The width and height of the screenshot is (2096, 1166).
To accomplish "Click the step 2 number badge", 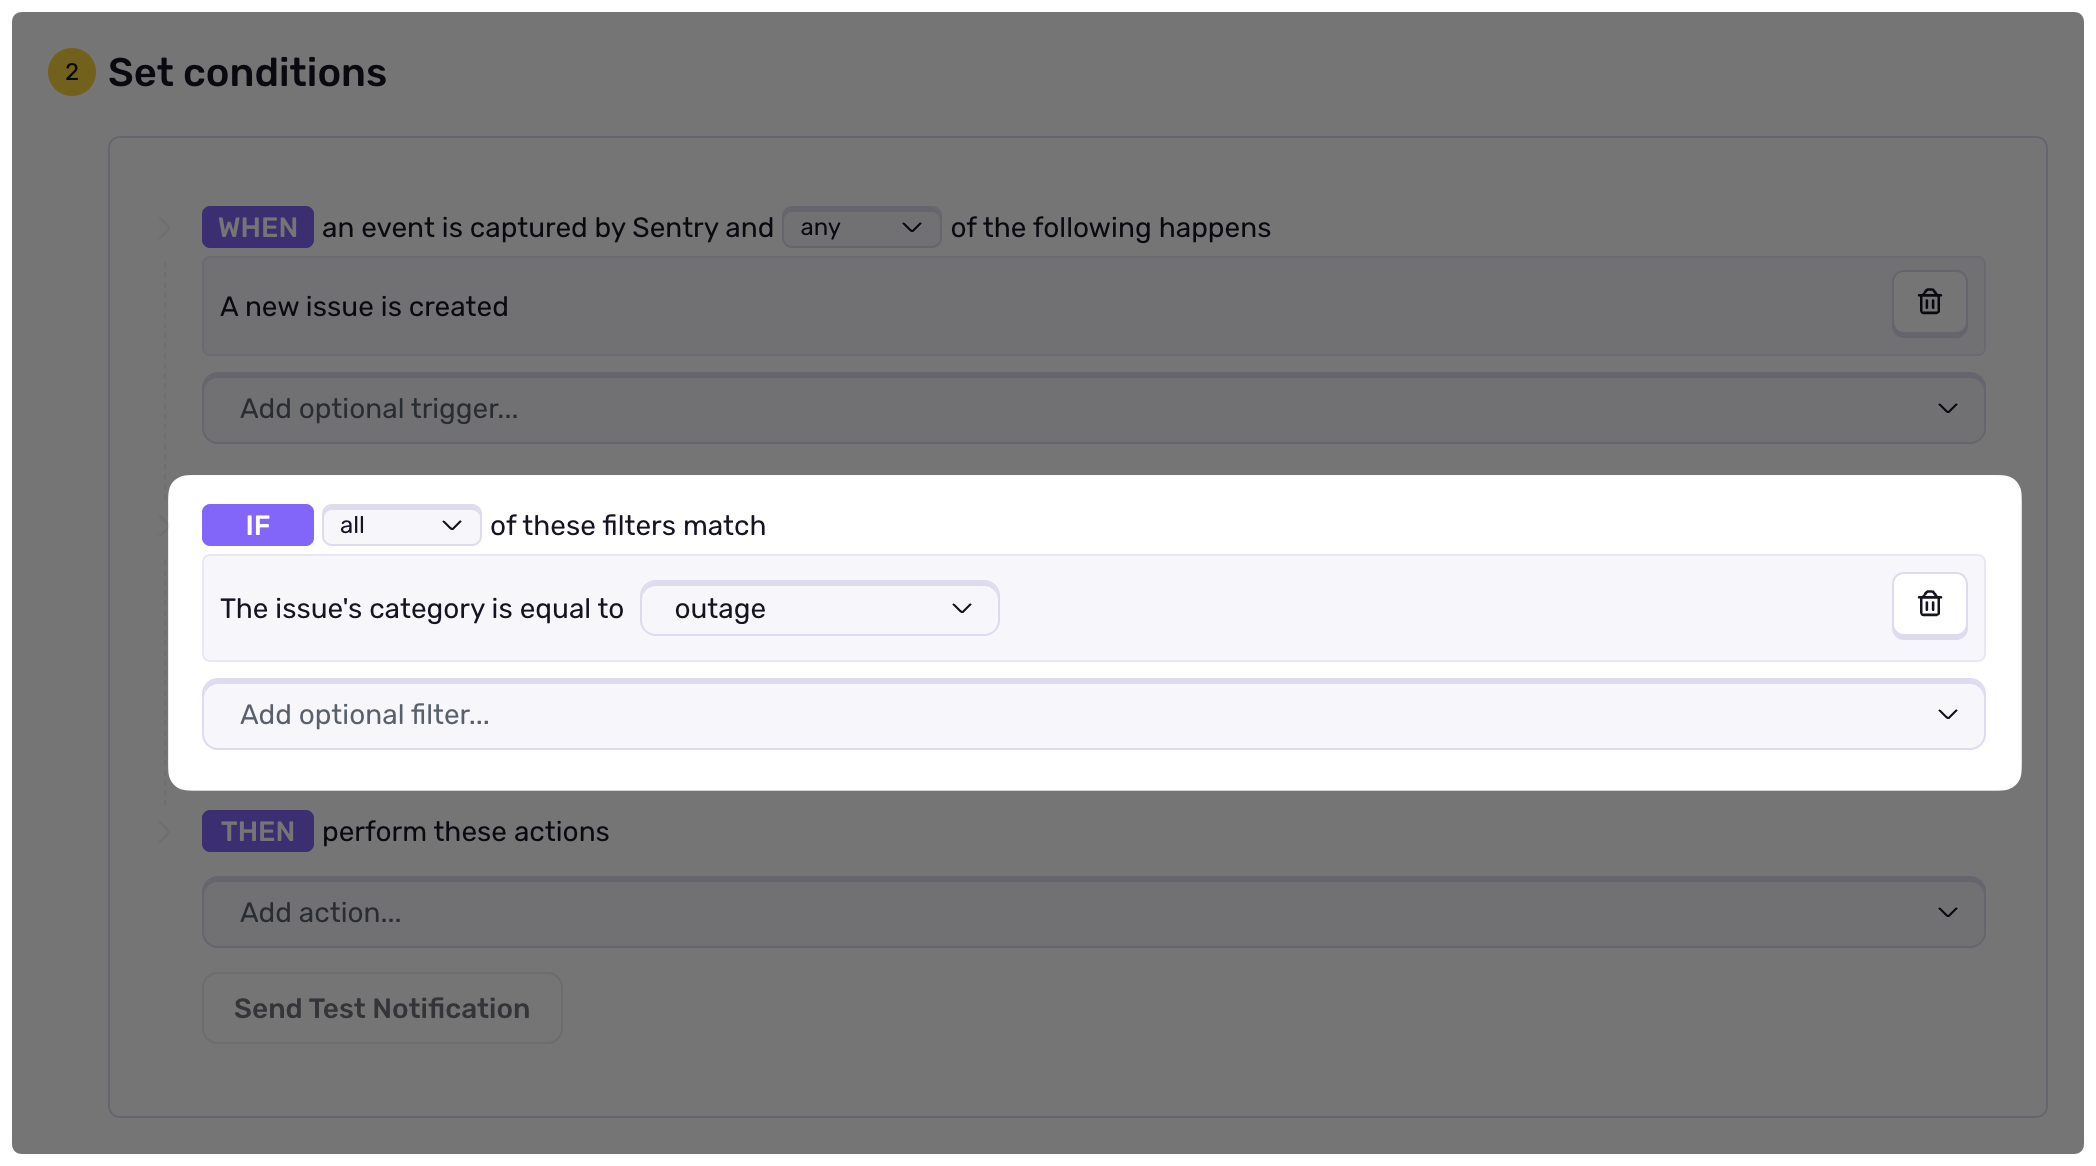I will (x=71, y=72).
